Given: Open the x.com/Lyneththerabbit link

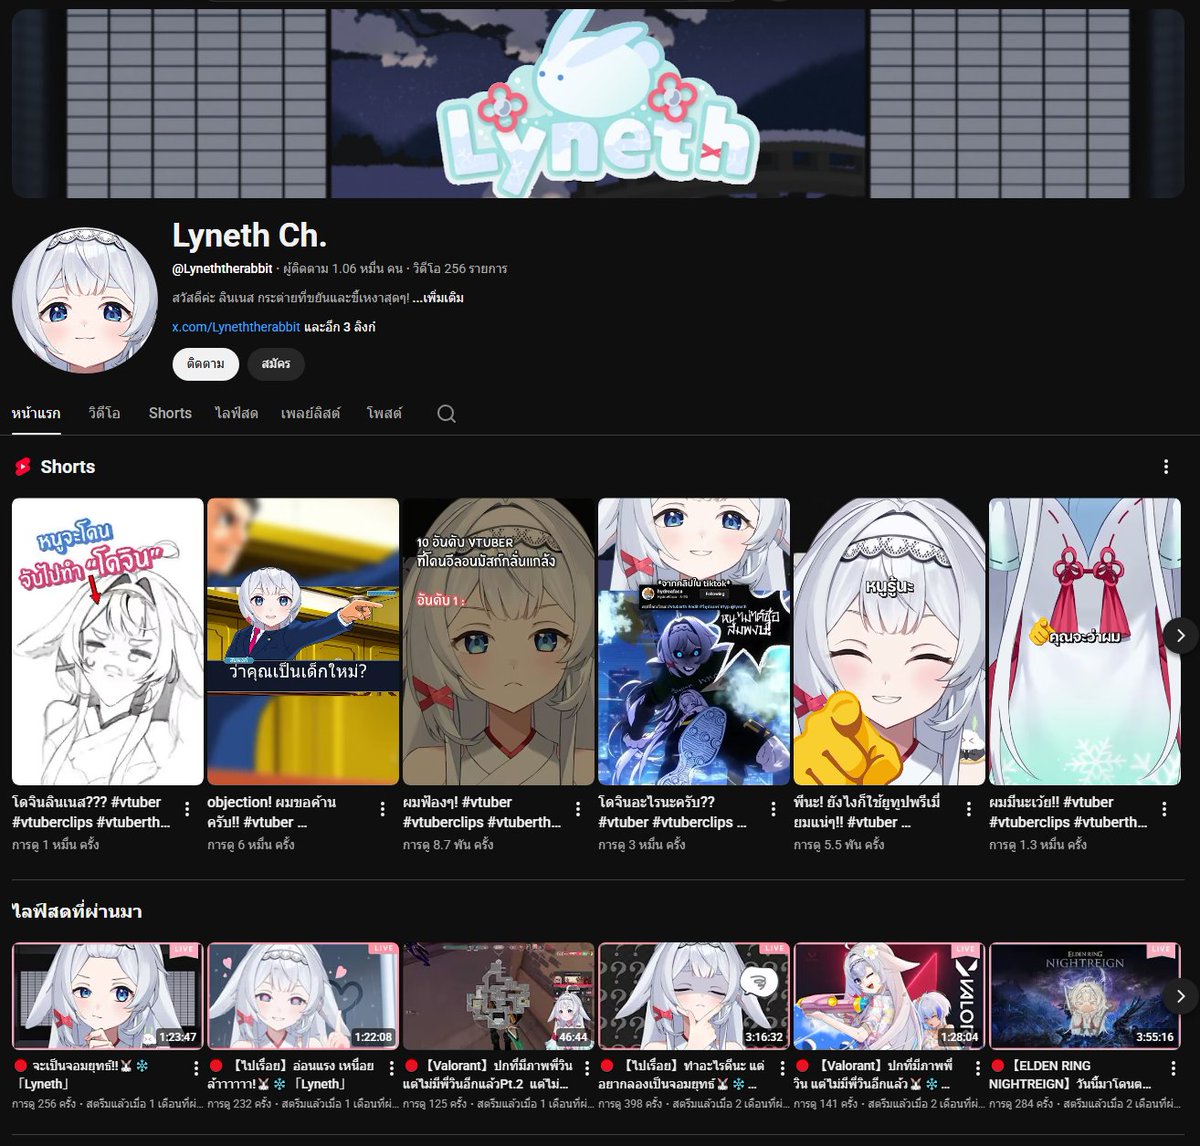Looking at the screenshot, I should click(236, 327).
